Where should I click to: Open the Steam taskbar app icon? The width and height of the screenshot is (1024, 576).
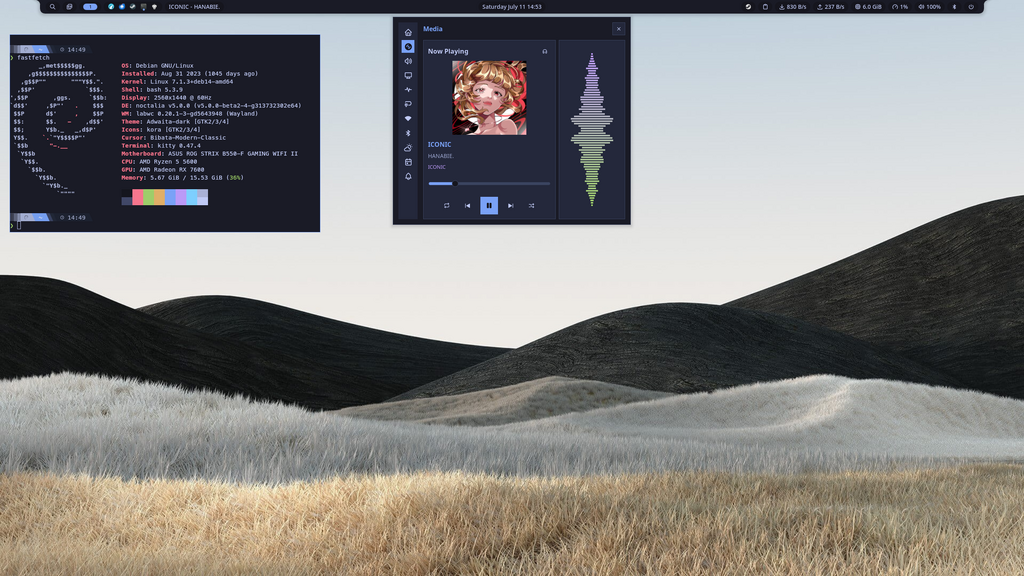133,7
